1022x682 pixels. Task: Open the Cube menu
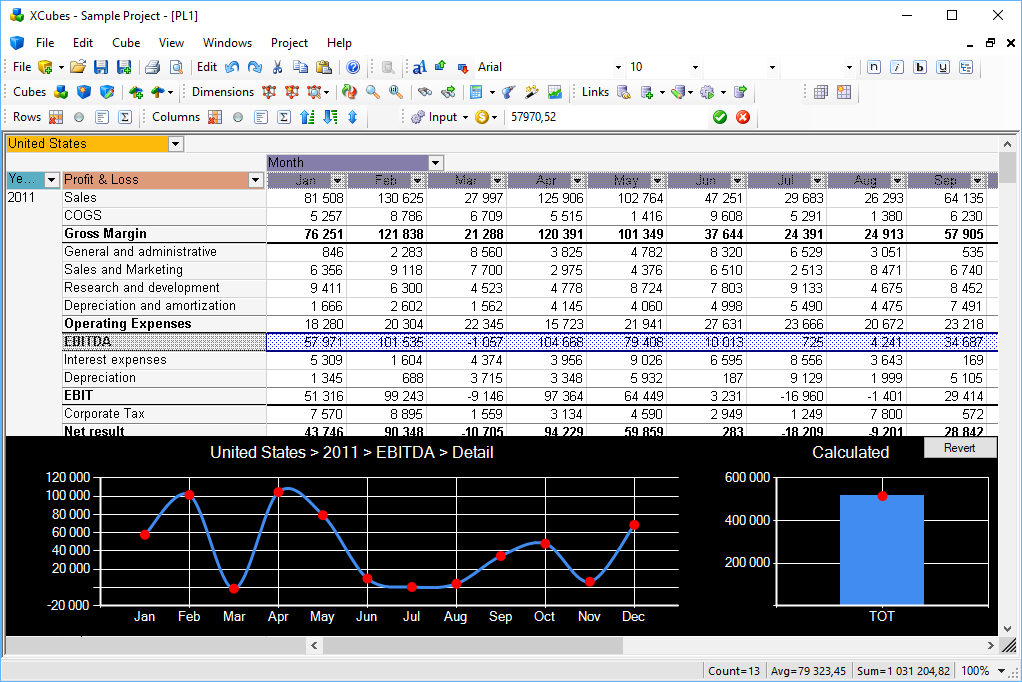pos(126,43)
